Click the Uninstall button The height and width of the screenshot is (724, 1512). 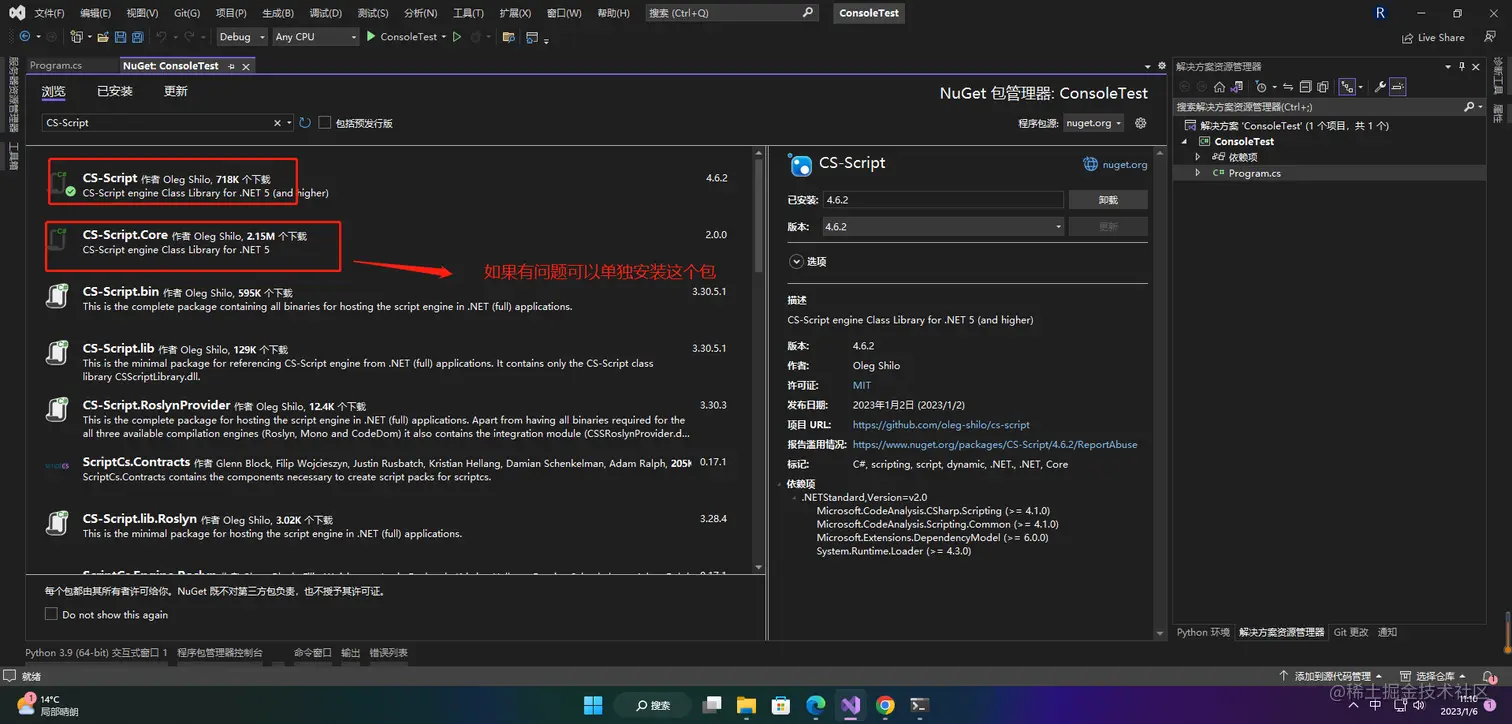[x=1108, y=200]
